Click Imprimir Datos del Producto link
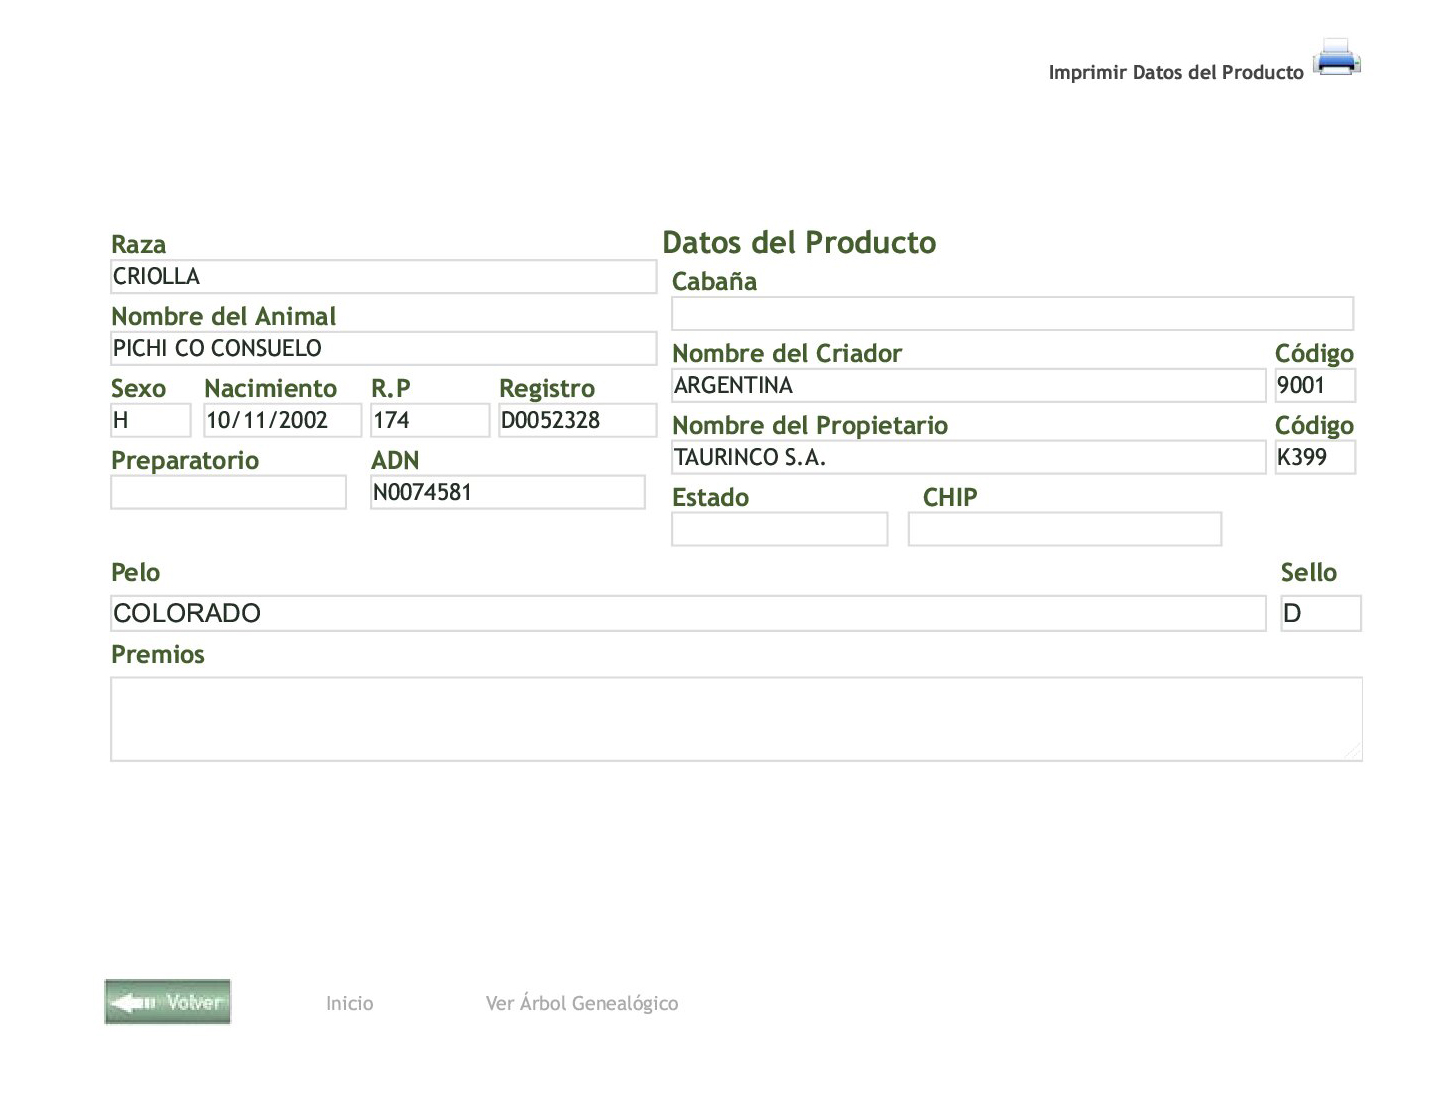 [1175, 73]
